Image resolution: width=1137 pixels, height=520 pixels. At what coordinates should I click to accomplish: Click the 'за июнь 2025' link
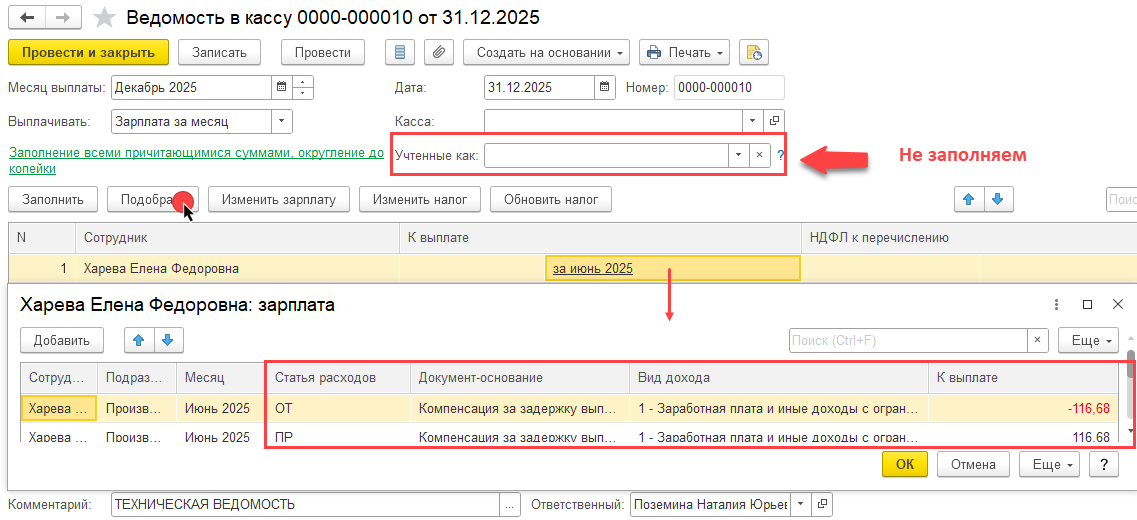point(593,268)
